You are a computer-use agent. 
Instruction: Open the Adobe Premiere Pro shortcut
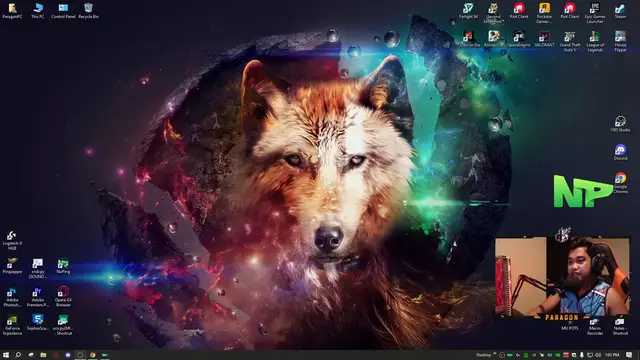pyautogui.click(x=38, y=297)
